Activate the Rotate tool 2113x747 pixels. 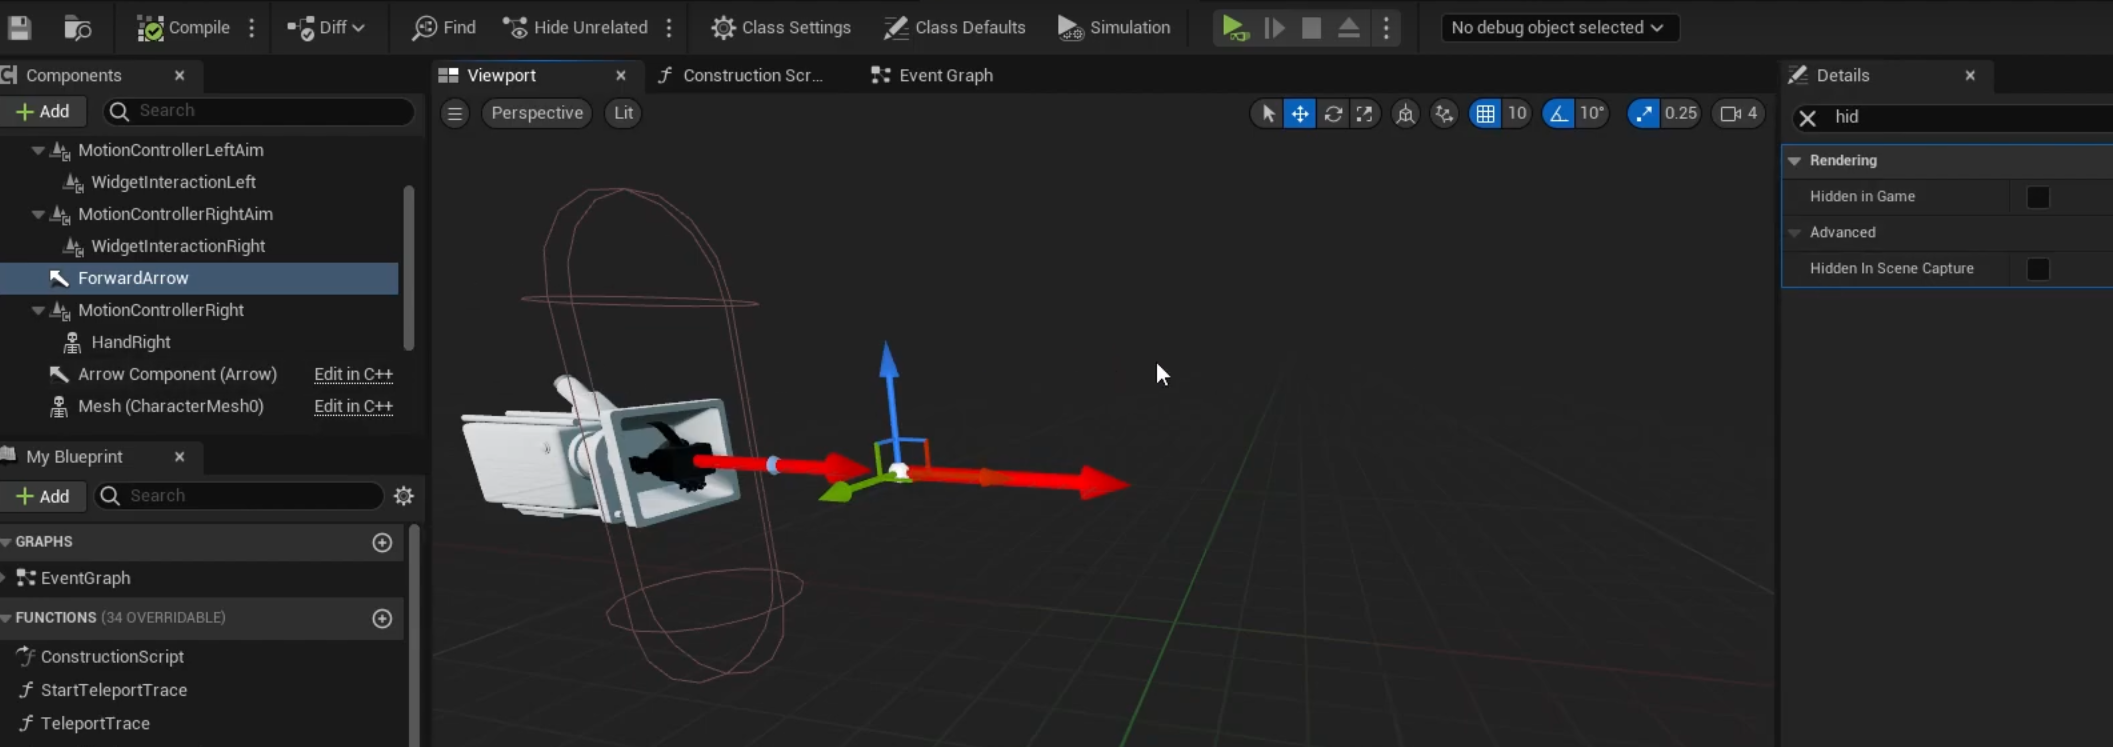1332,113
